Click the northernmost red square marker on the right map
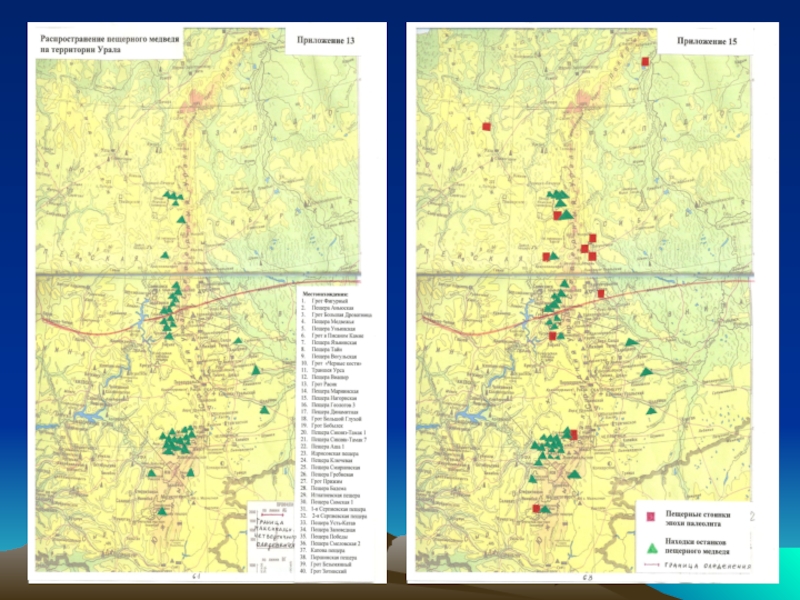Screen dimensions: 800x600 (645, 62)
